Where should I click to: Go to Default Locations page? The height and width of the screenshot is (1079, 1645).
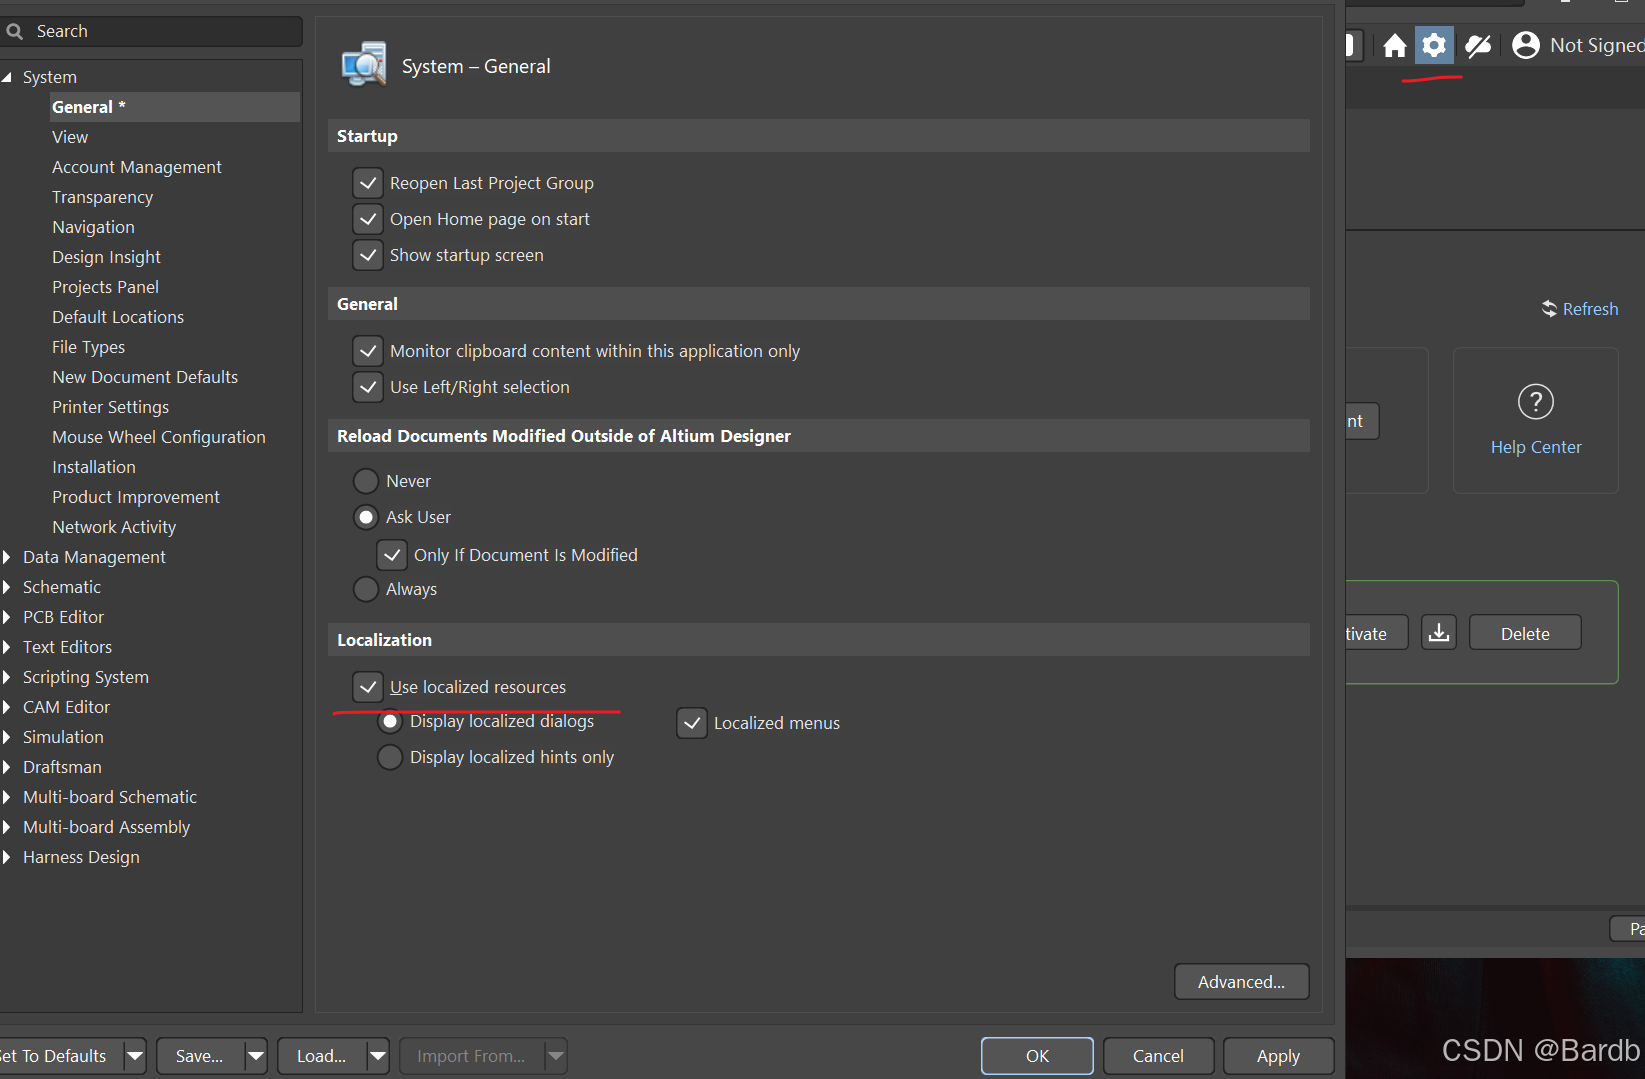tap(118, 317)
